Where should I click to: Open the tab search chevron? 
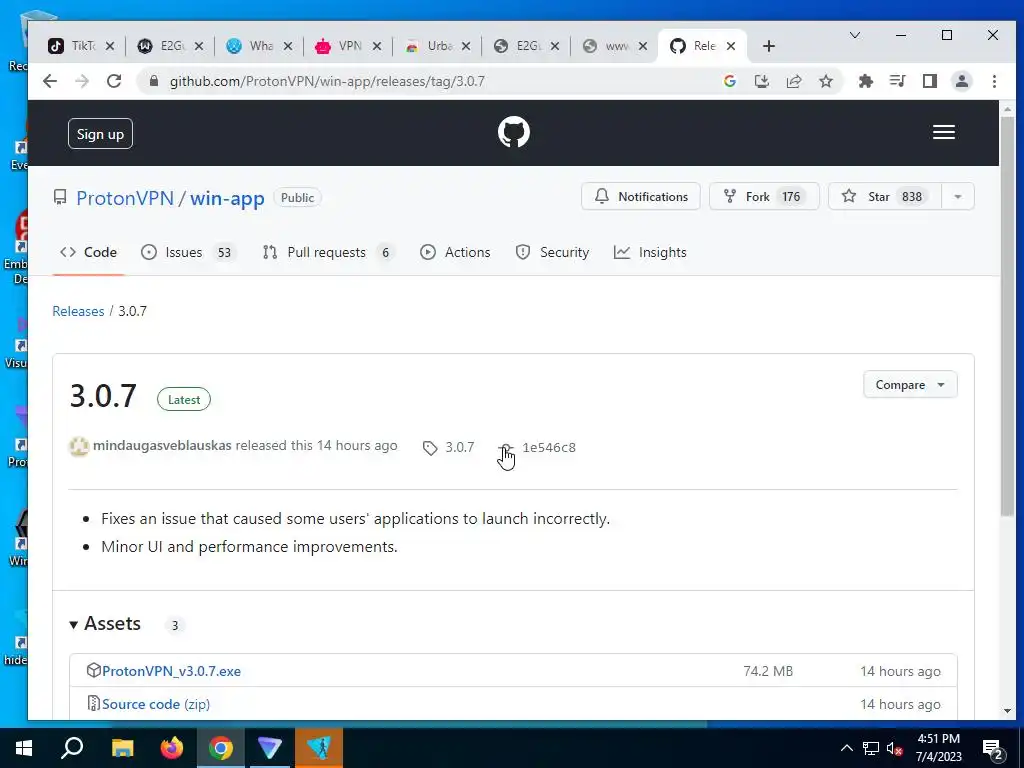click(855, 35)
